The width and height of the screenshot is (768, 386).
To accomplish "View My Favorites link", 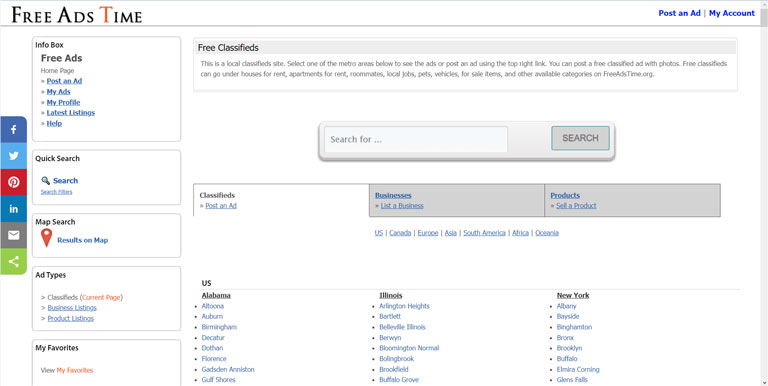I will [74, 370].
